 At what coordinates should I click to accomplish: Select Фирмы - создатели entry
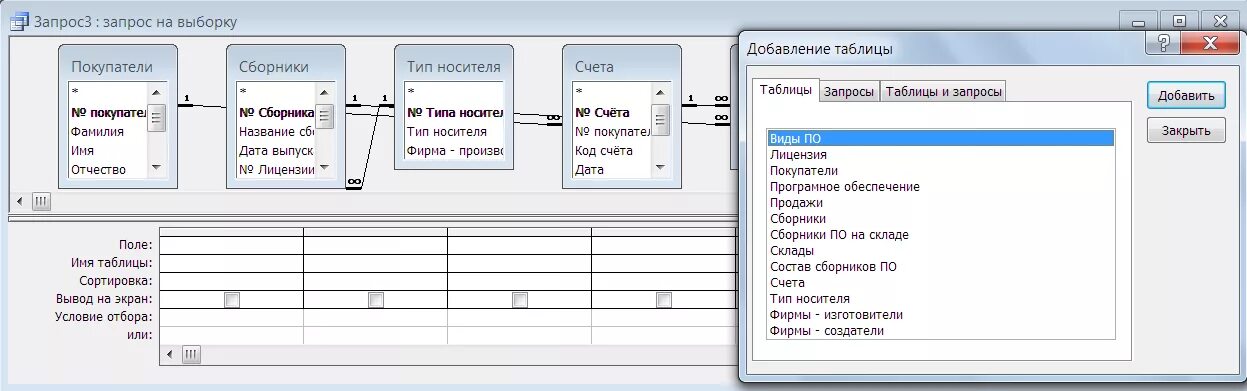pos(940,331)
